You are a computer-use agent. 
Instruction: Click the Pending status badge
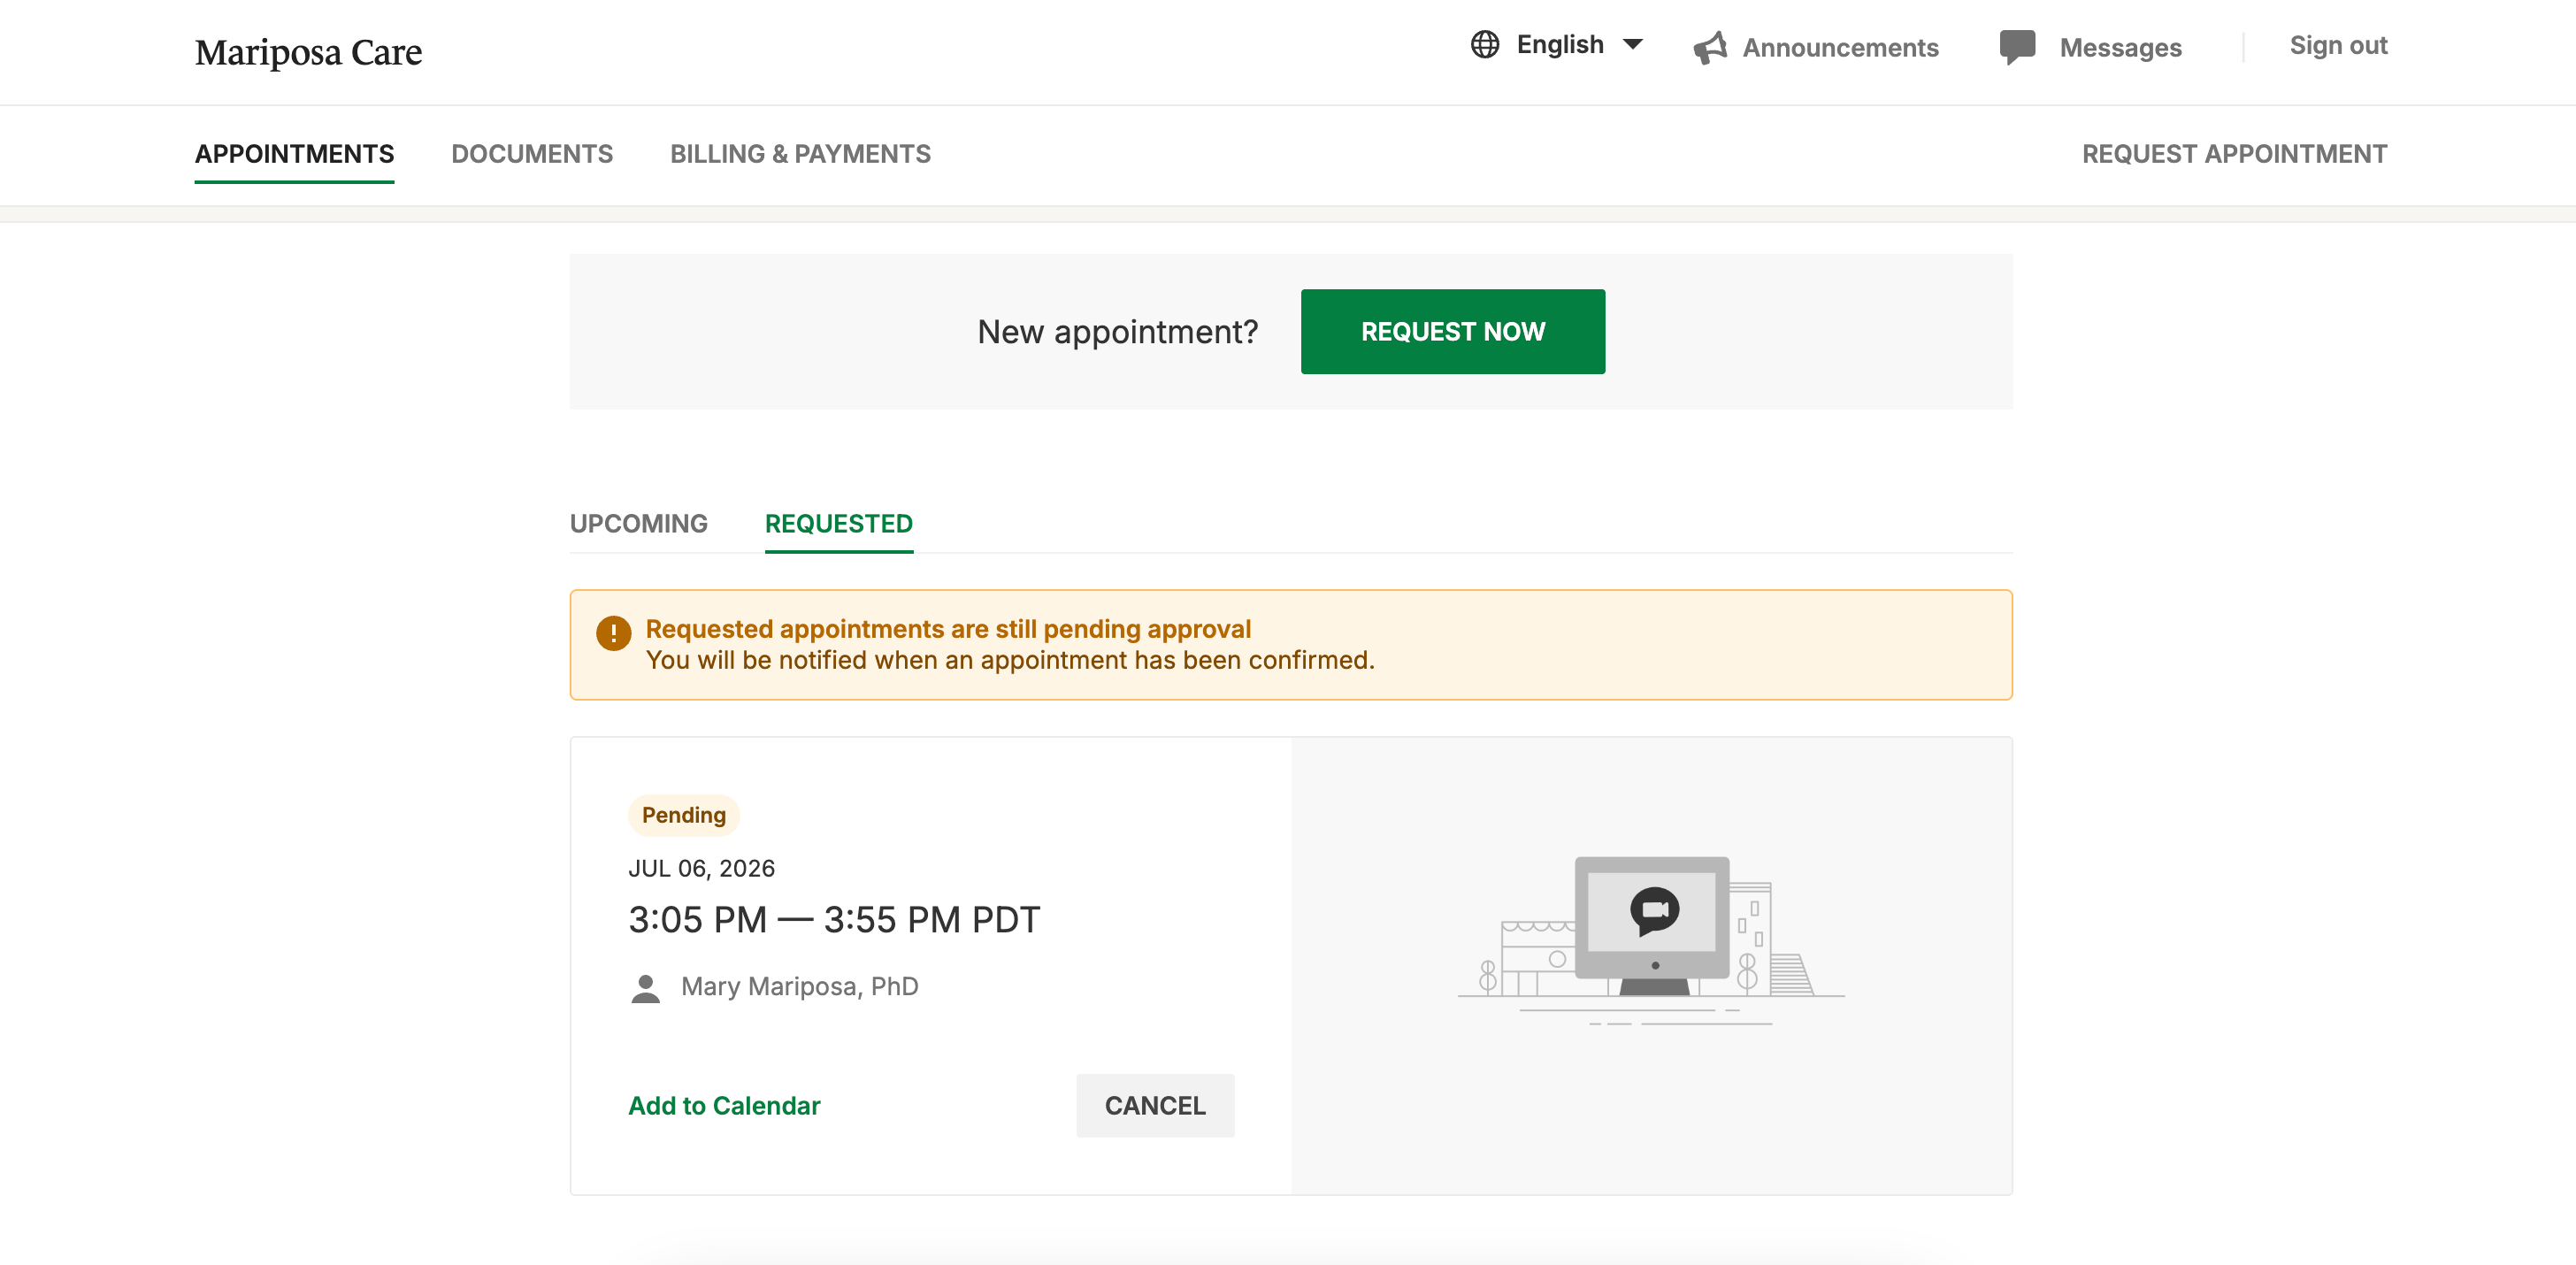click(x=684, y=815)
